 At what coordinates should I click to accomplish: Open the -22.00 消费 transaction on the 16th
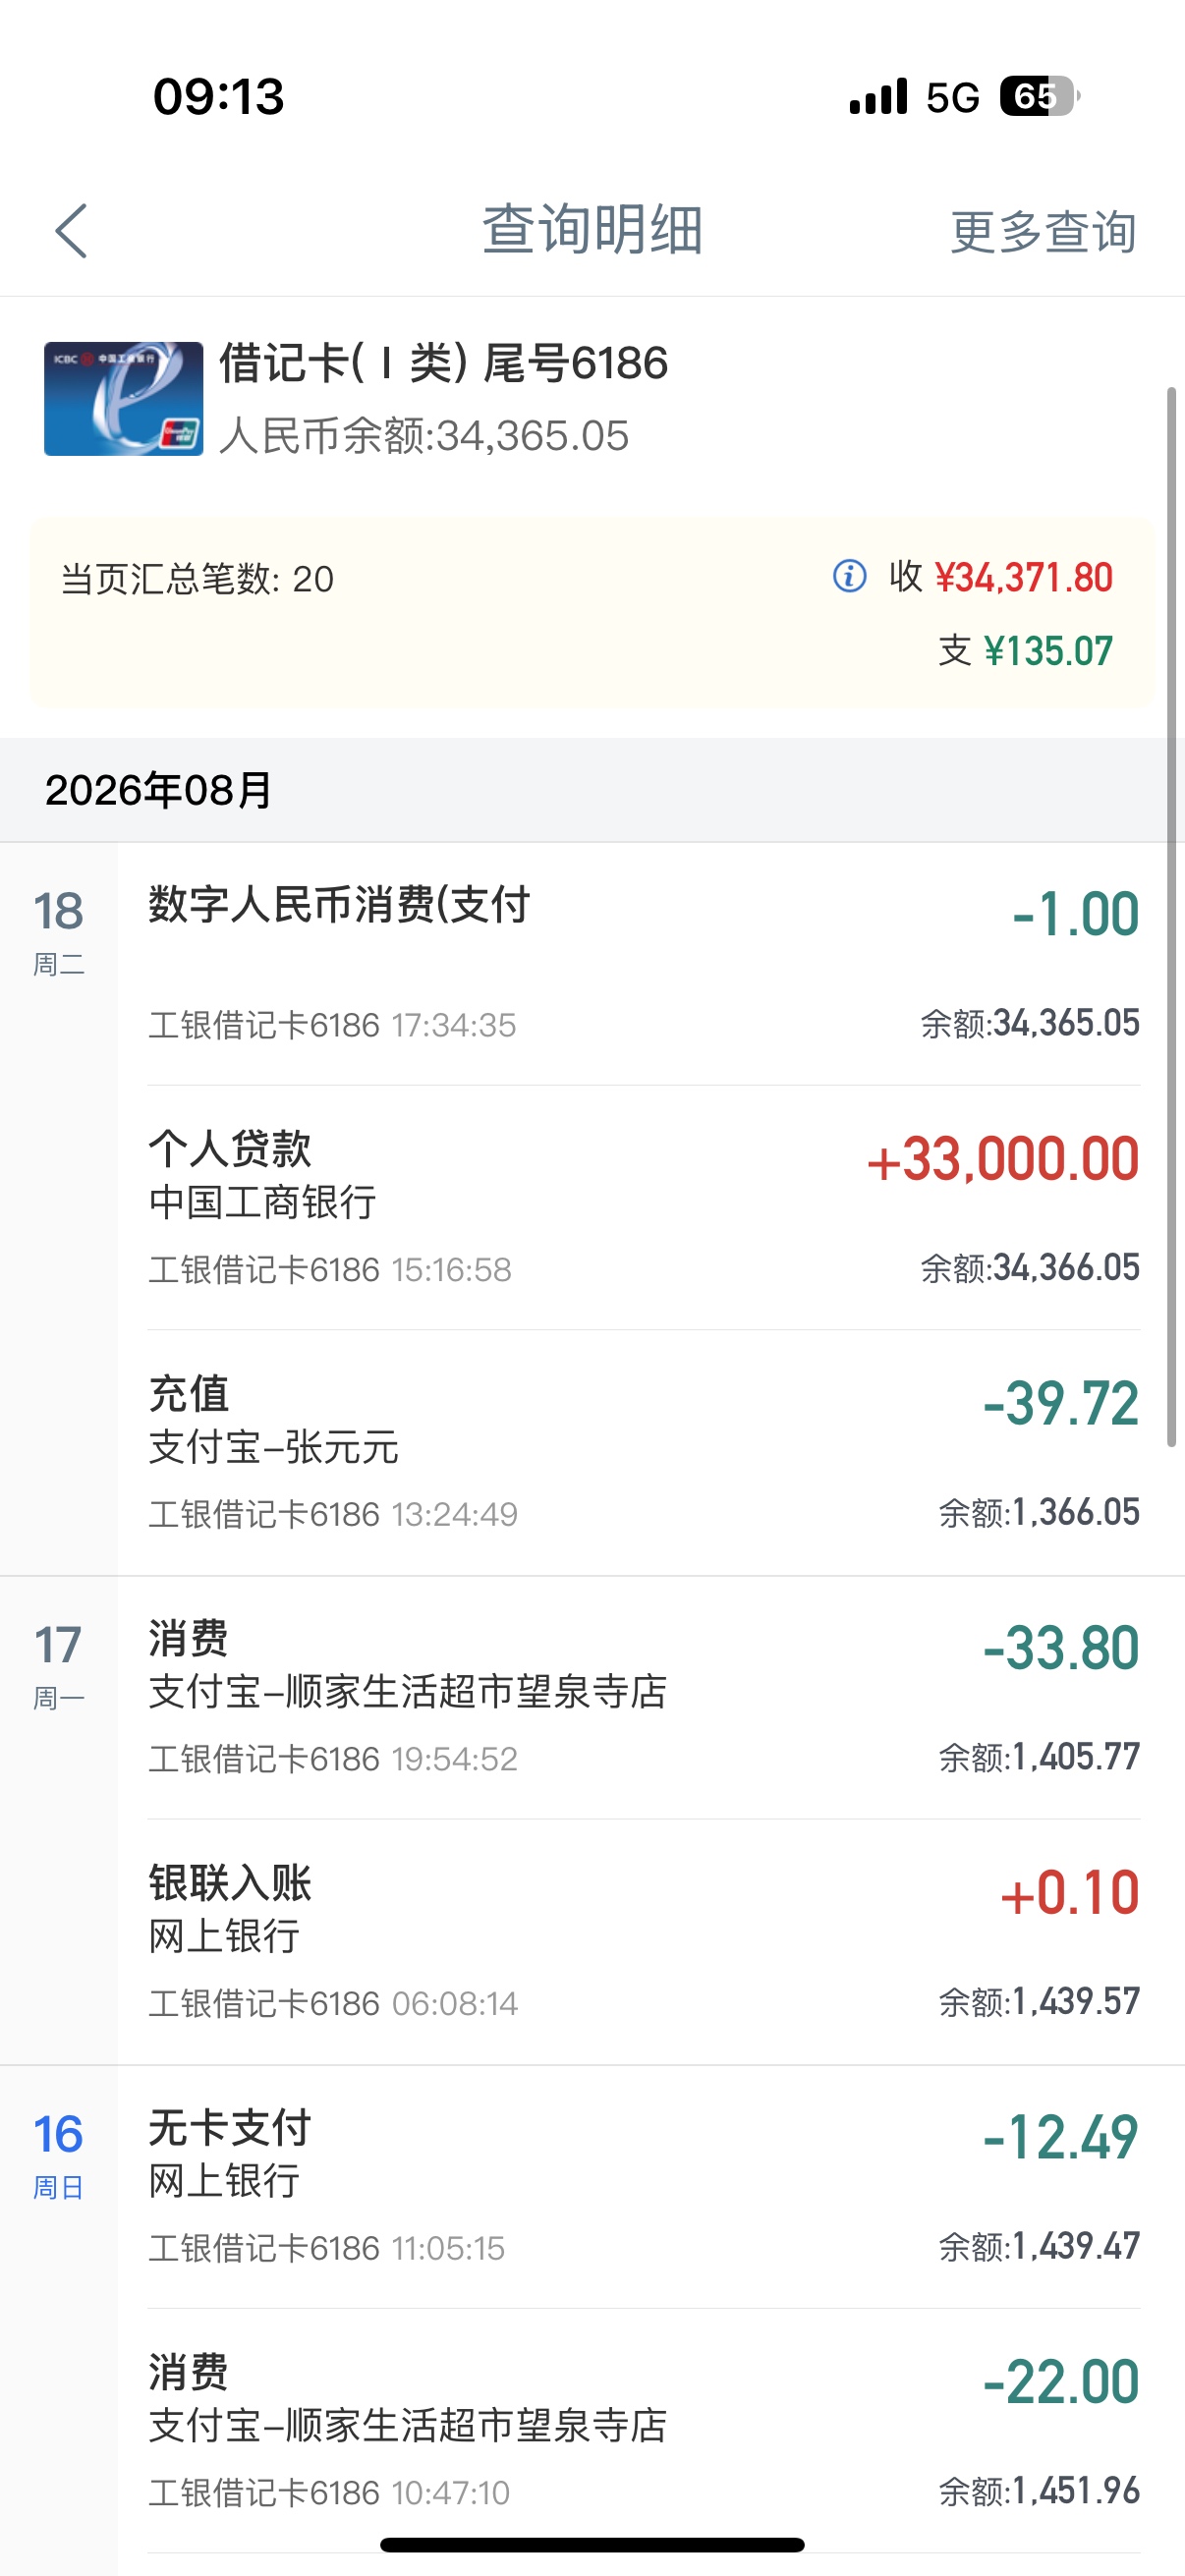click(x=644, y=2431)
